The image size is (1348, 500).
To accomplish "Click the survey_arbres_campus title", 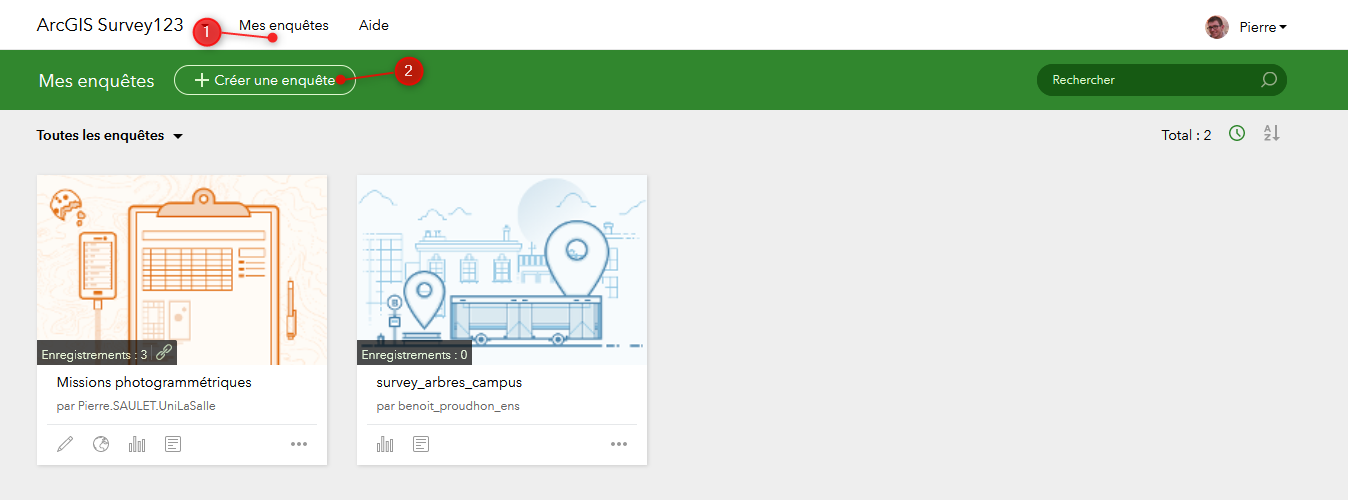I will [449, 383].
